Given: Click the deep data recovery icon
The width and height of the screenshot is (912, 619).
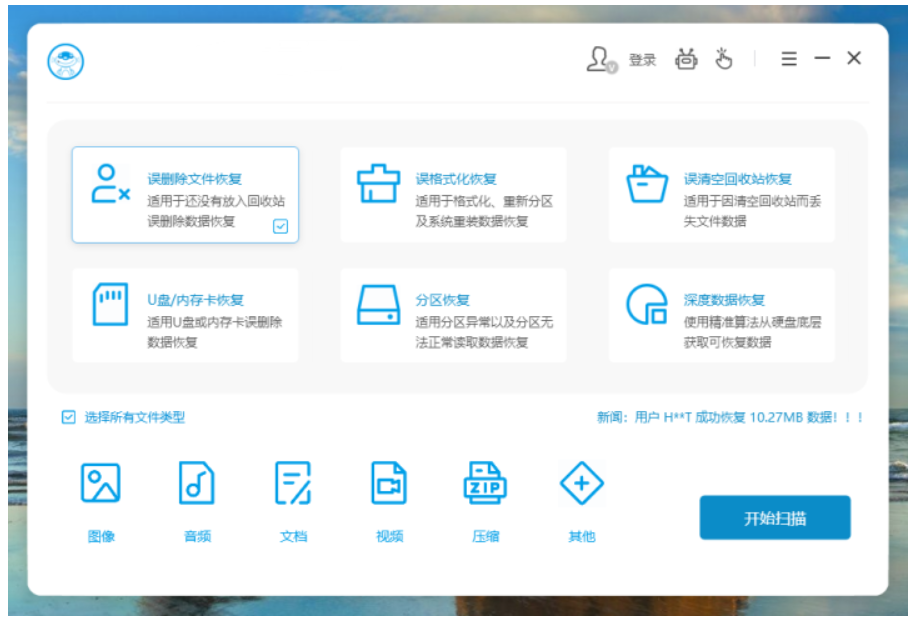Looking at the screenshot, I should tap(647, 304).
